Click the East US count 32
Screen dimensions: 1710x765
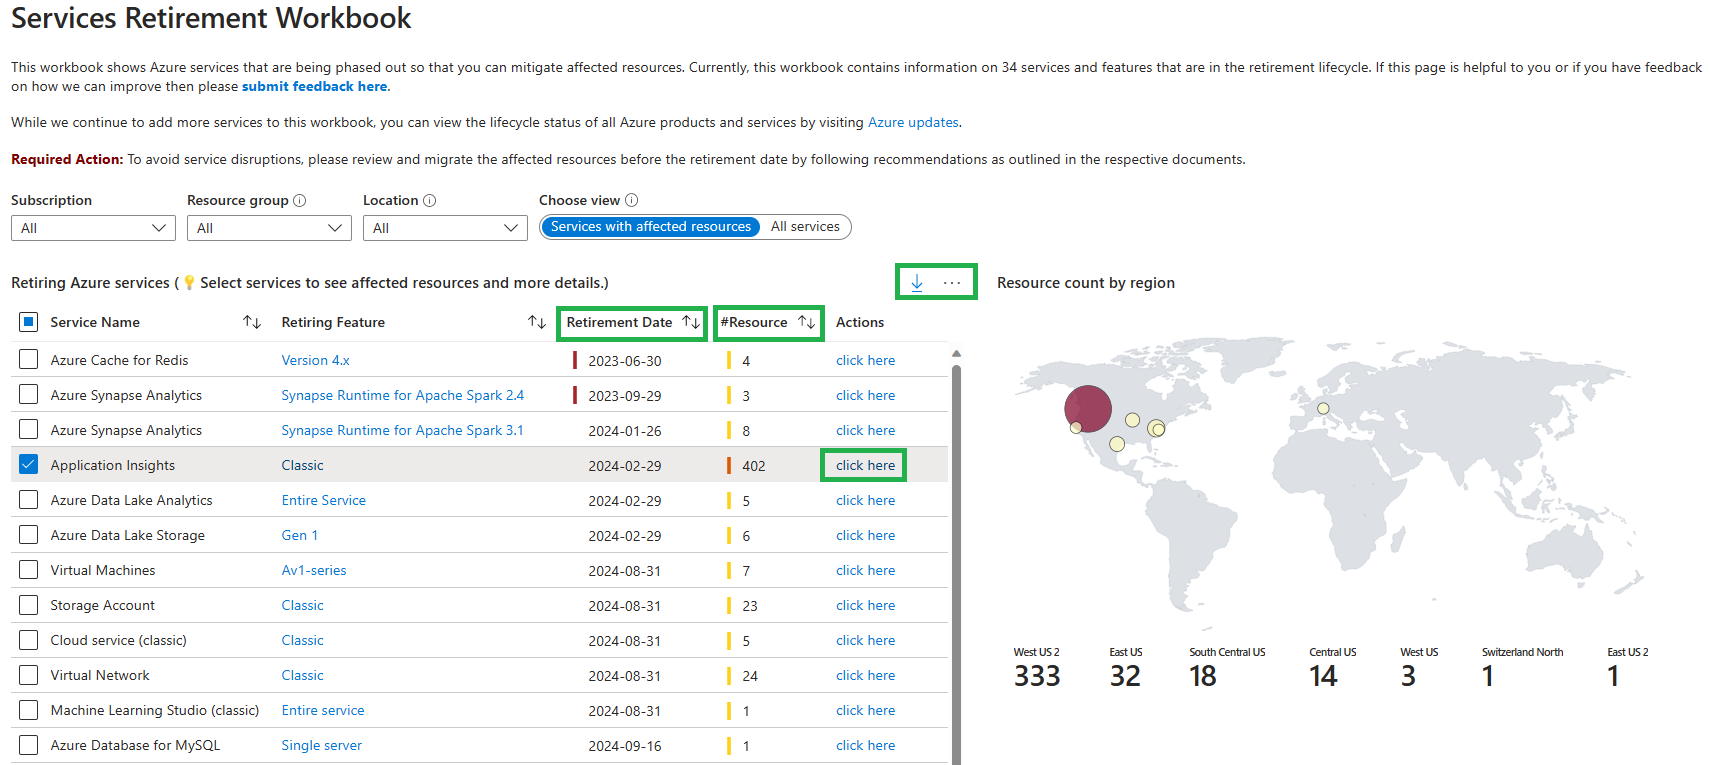1125,676
